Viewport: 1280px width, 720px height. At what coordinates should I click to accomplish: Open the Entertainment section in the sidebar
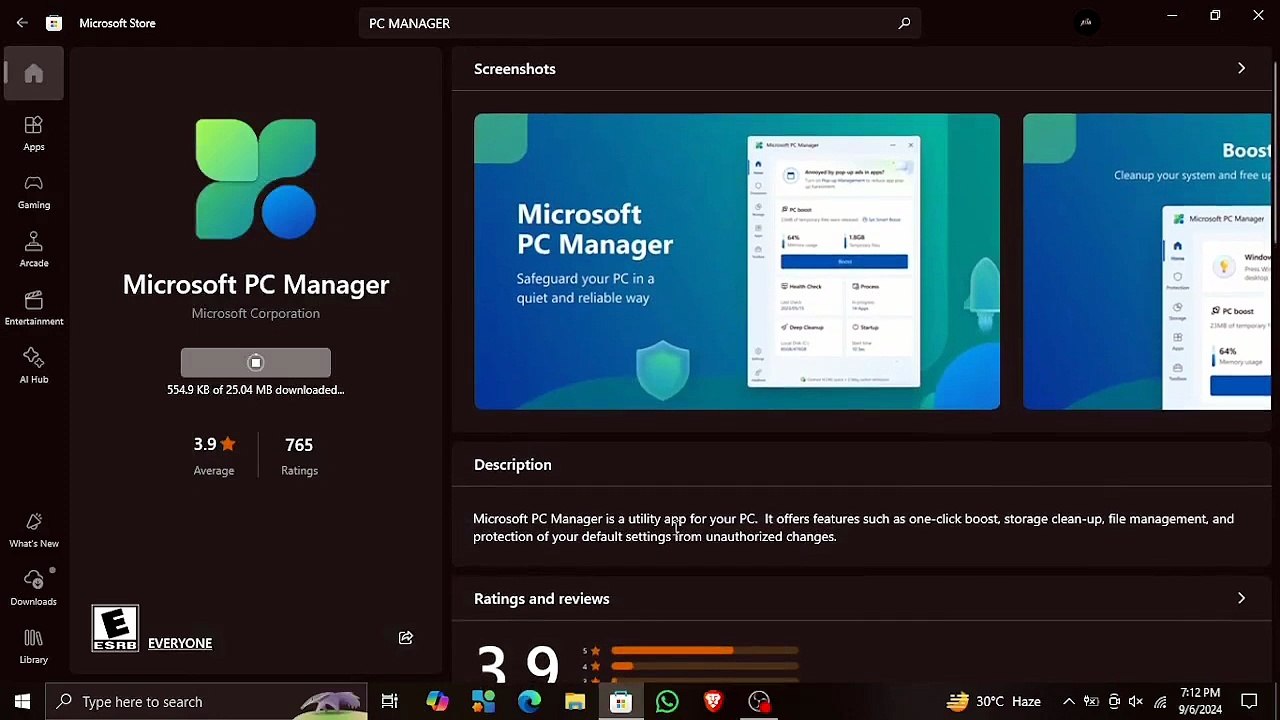pyautogui.click(x=34, y=307)
